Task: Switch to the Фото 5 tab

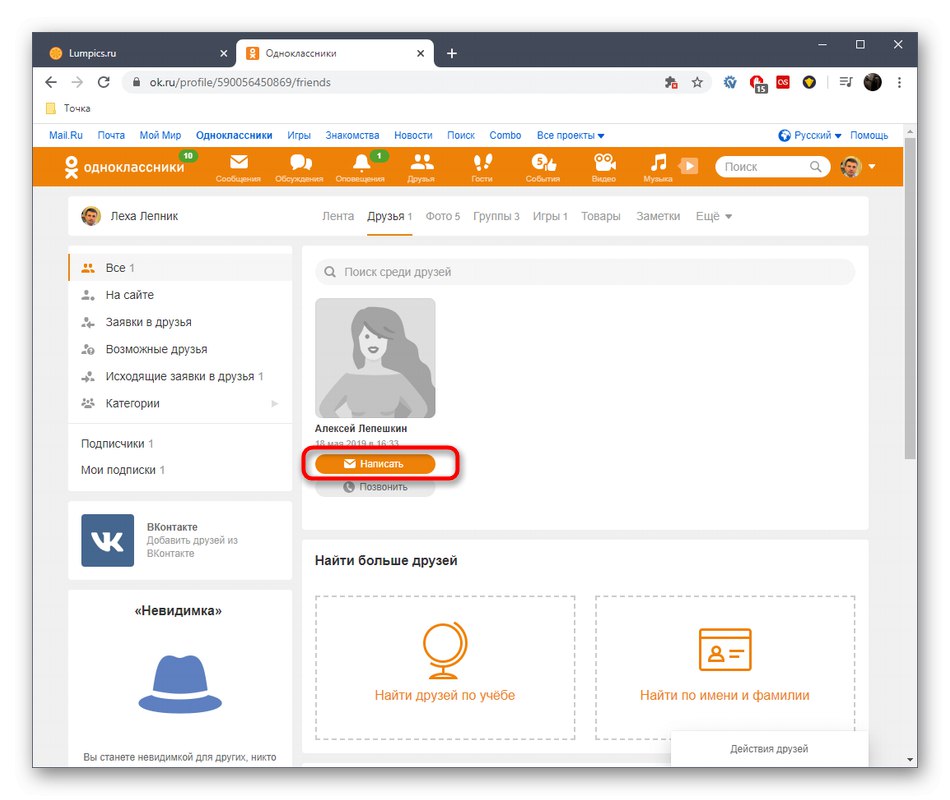Action: [x=443, y=215]
